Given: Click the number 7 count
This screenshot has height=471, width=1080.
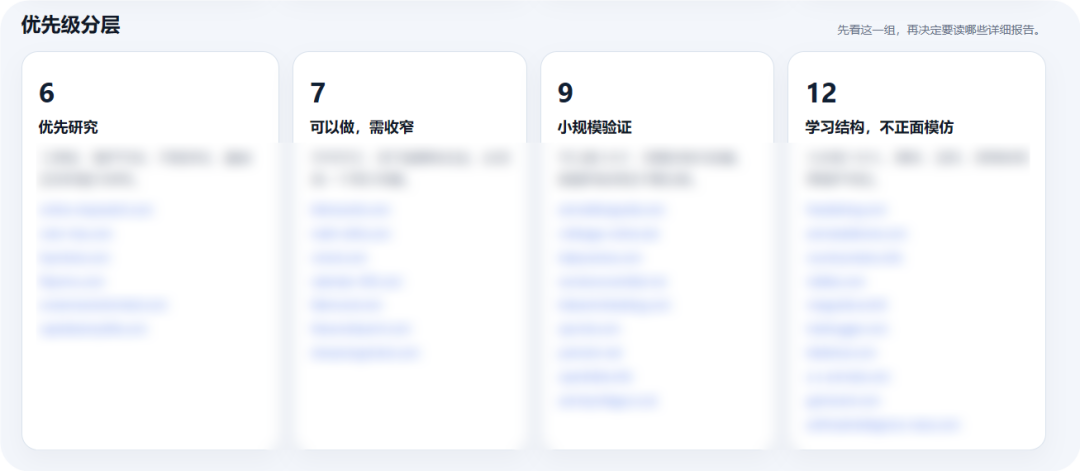Looking at the screenshot, I should point(318,93).
